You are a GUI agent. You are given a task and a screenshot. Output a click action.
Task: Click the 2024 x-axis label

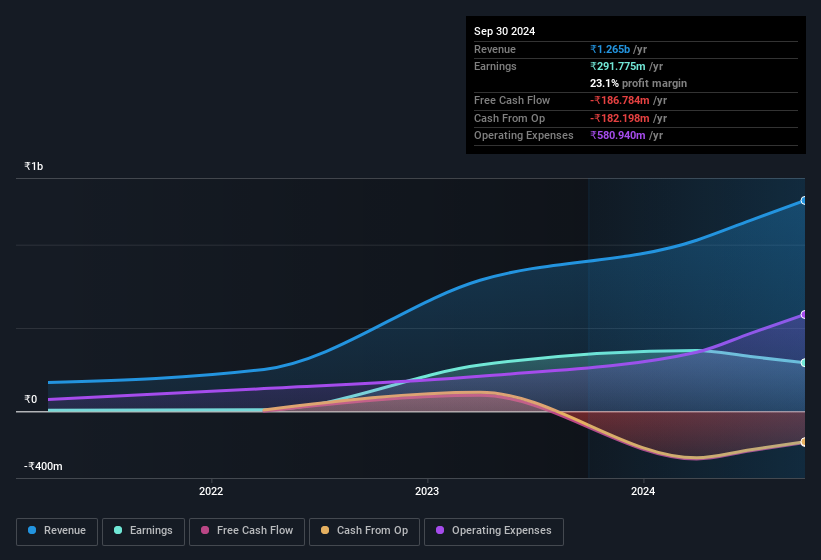[643, 491]
